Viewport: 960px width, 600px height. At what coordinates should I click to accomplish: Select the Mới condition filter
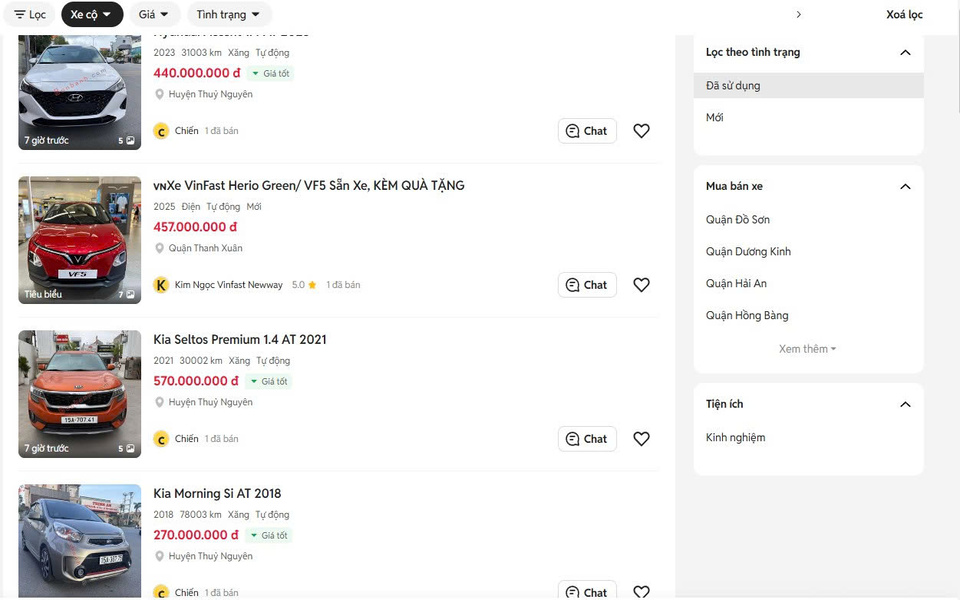click(715, 118)
